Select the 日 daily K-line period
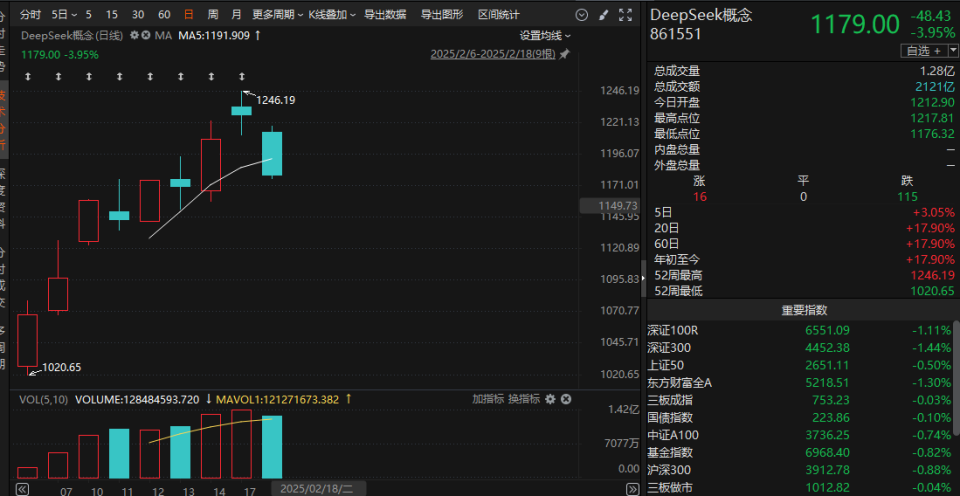Image resolution: width=960 pixels, height=496 pixels. pyautogui.click(x=189, y=15)
